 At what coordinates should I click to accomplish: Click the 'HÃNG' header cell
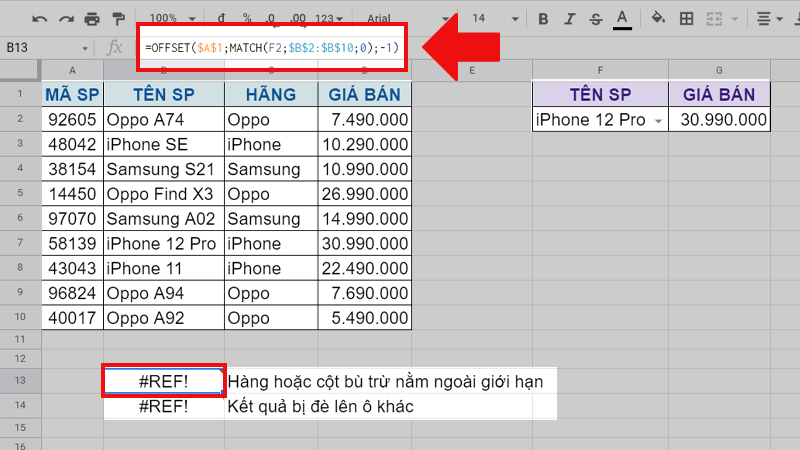[271, 94]
